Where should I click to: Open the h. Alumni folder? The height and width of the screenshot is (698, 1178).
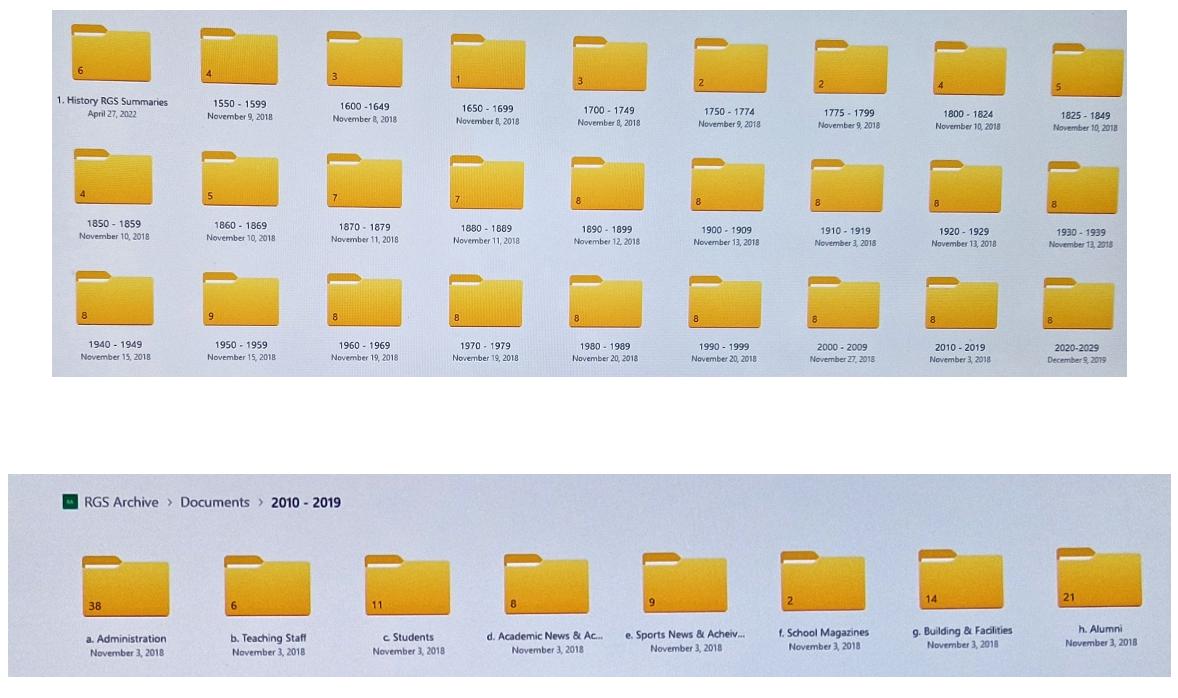pos(1099,578)
